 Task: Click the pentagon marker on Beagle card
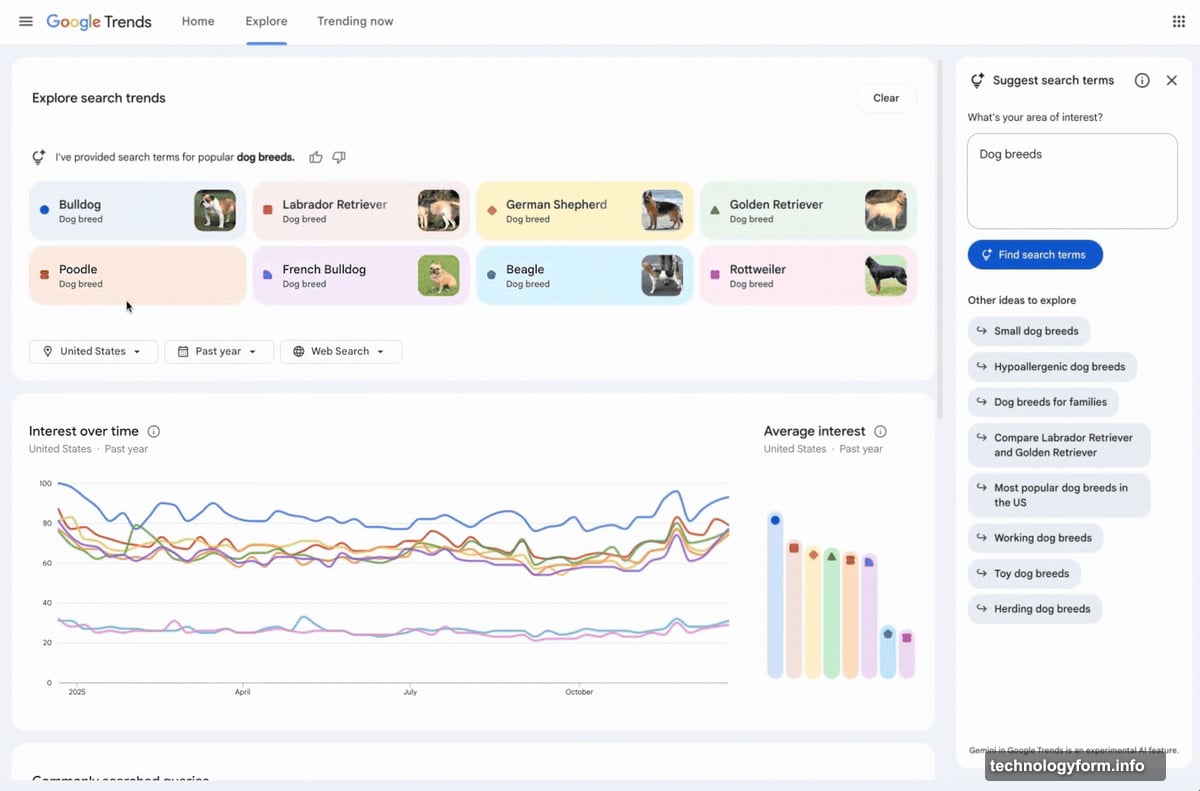(491, 275)
